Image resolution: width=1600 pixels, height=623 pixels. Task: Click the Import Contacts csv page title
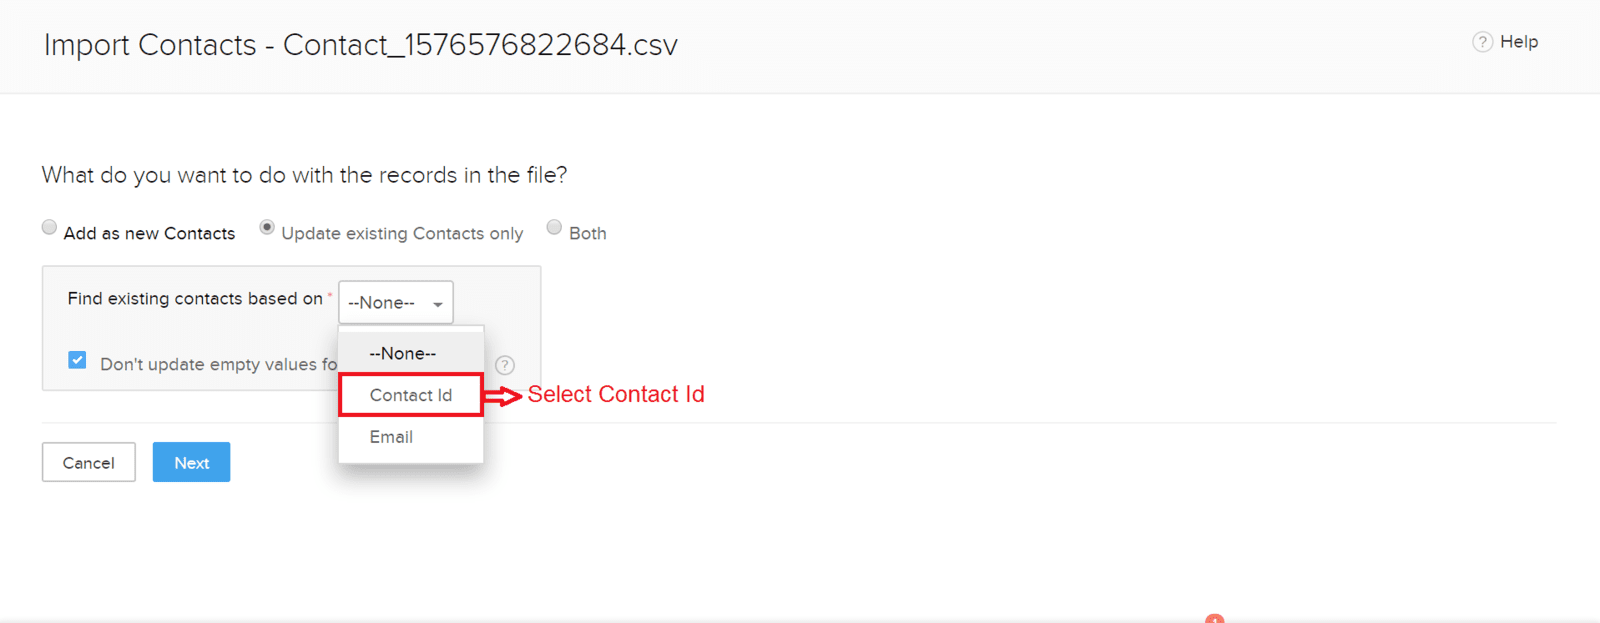[361, 45]
